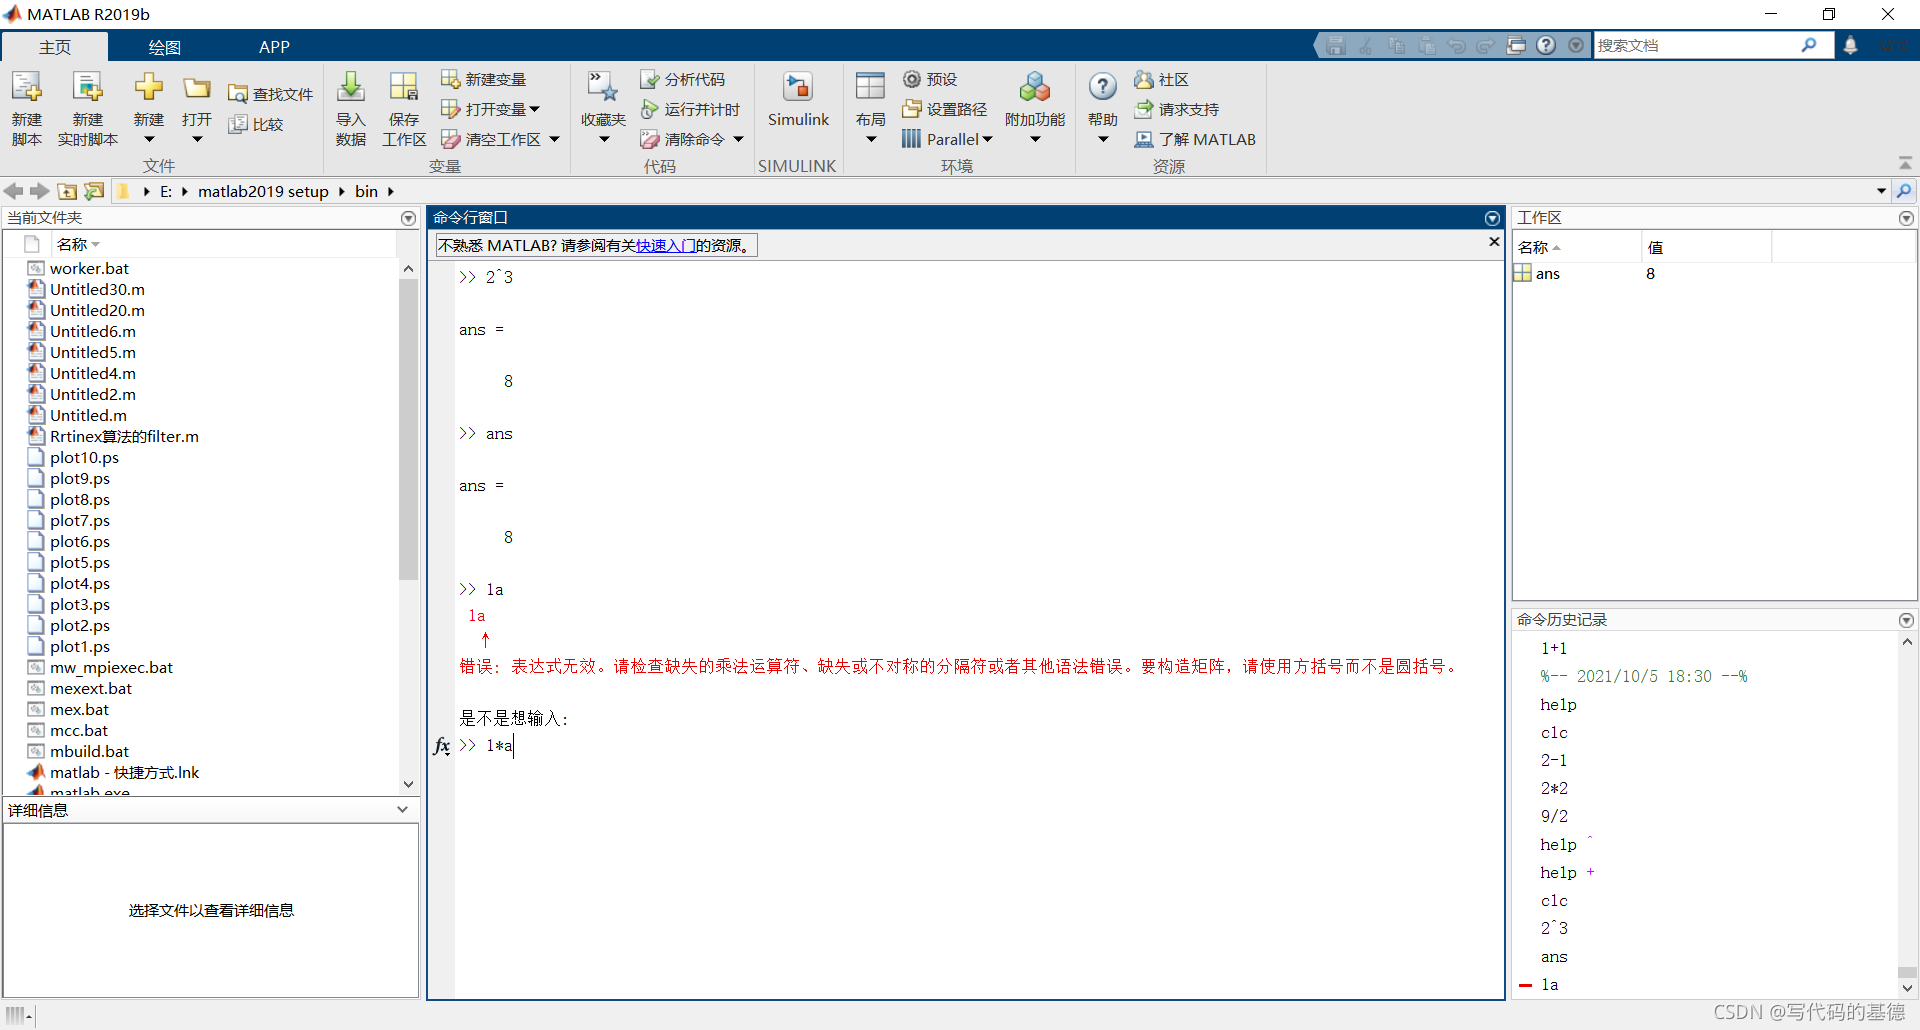Click Community (社区)
This screenshot has height=1030, width=1920.
click(x=1161, y=79)
